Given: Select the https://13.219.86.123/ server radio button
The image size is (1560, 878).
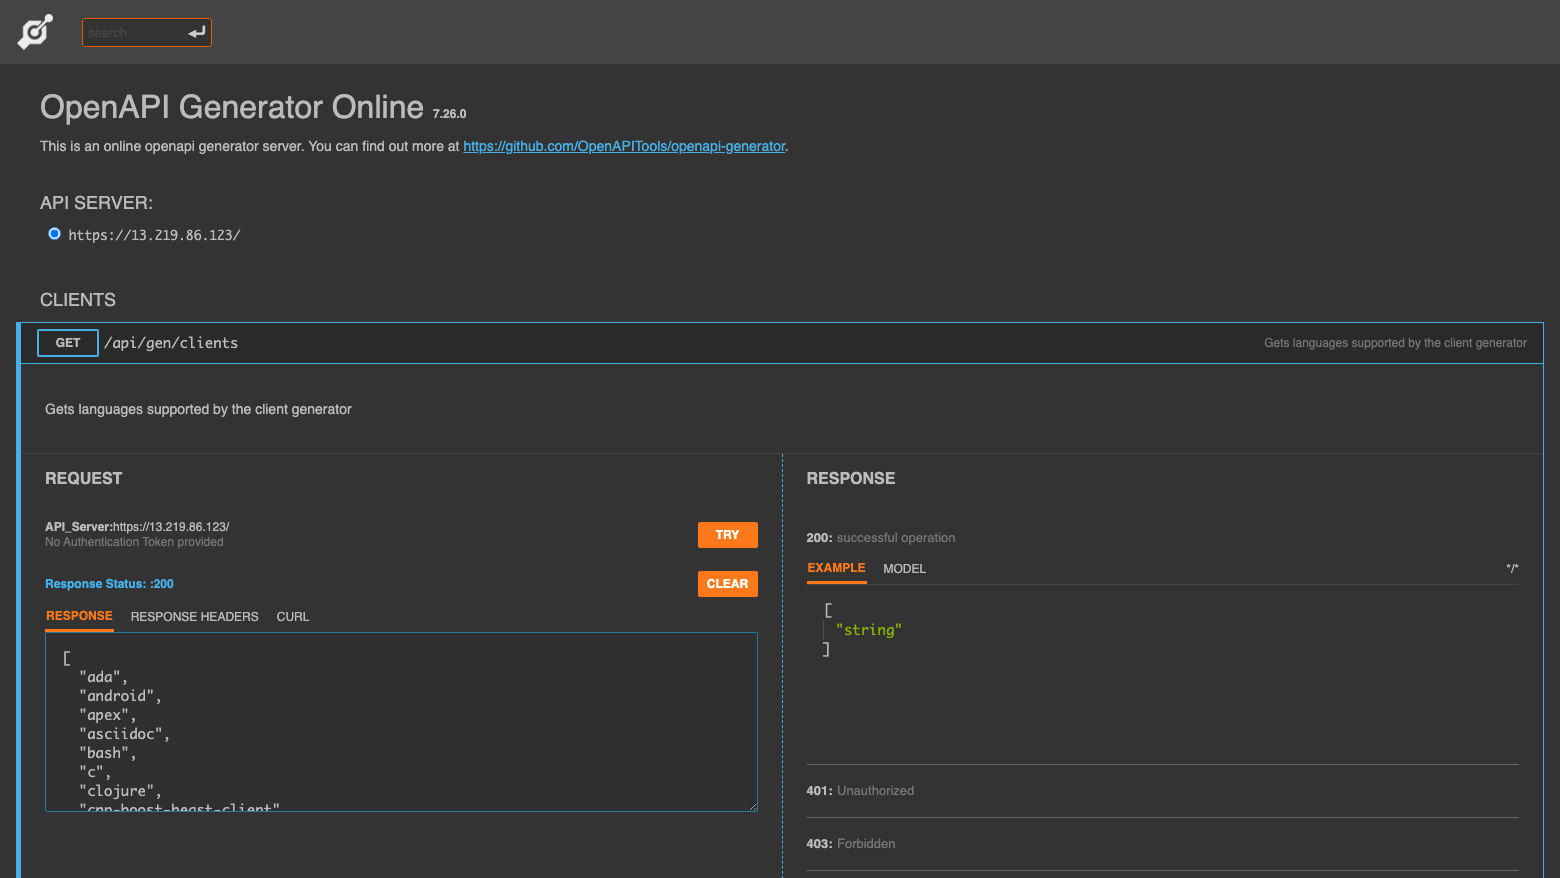Looking at the screenshot, I should 54,234.
